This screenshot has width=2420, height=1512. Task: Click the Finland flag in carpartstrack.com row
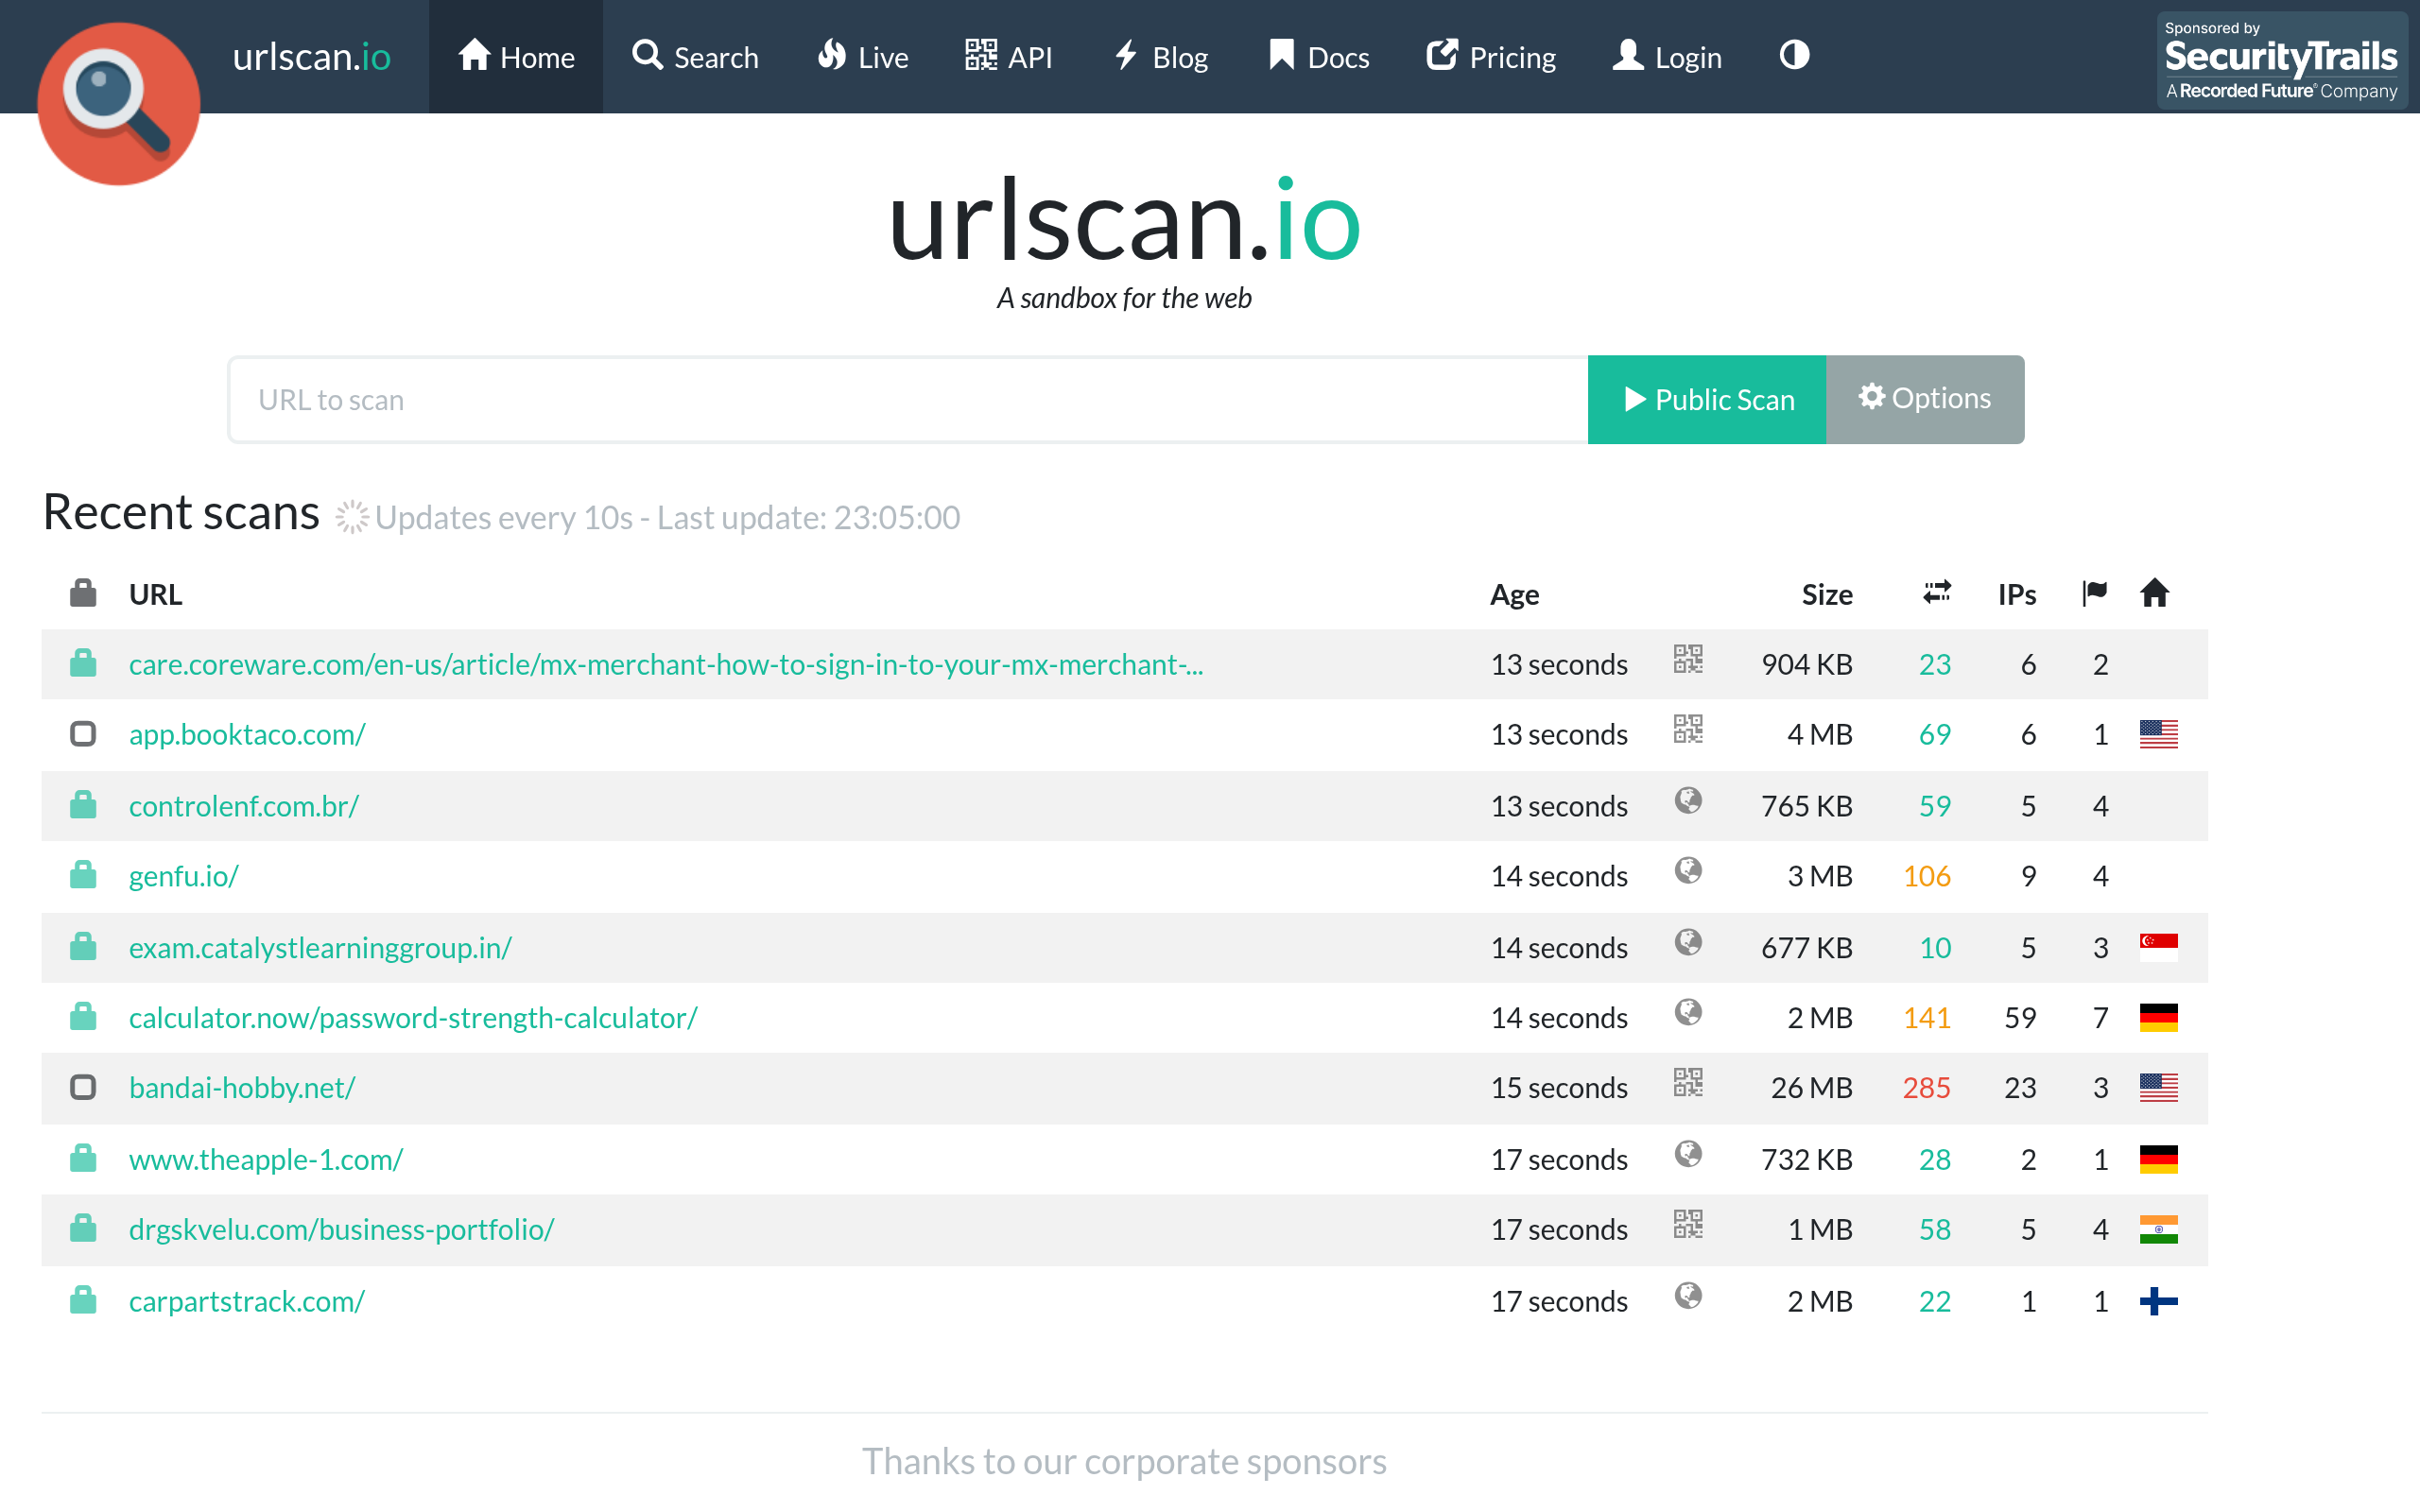[2158, 1301]
